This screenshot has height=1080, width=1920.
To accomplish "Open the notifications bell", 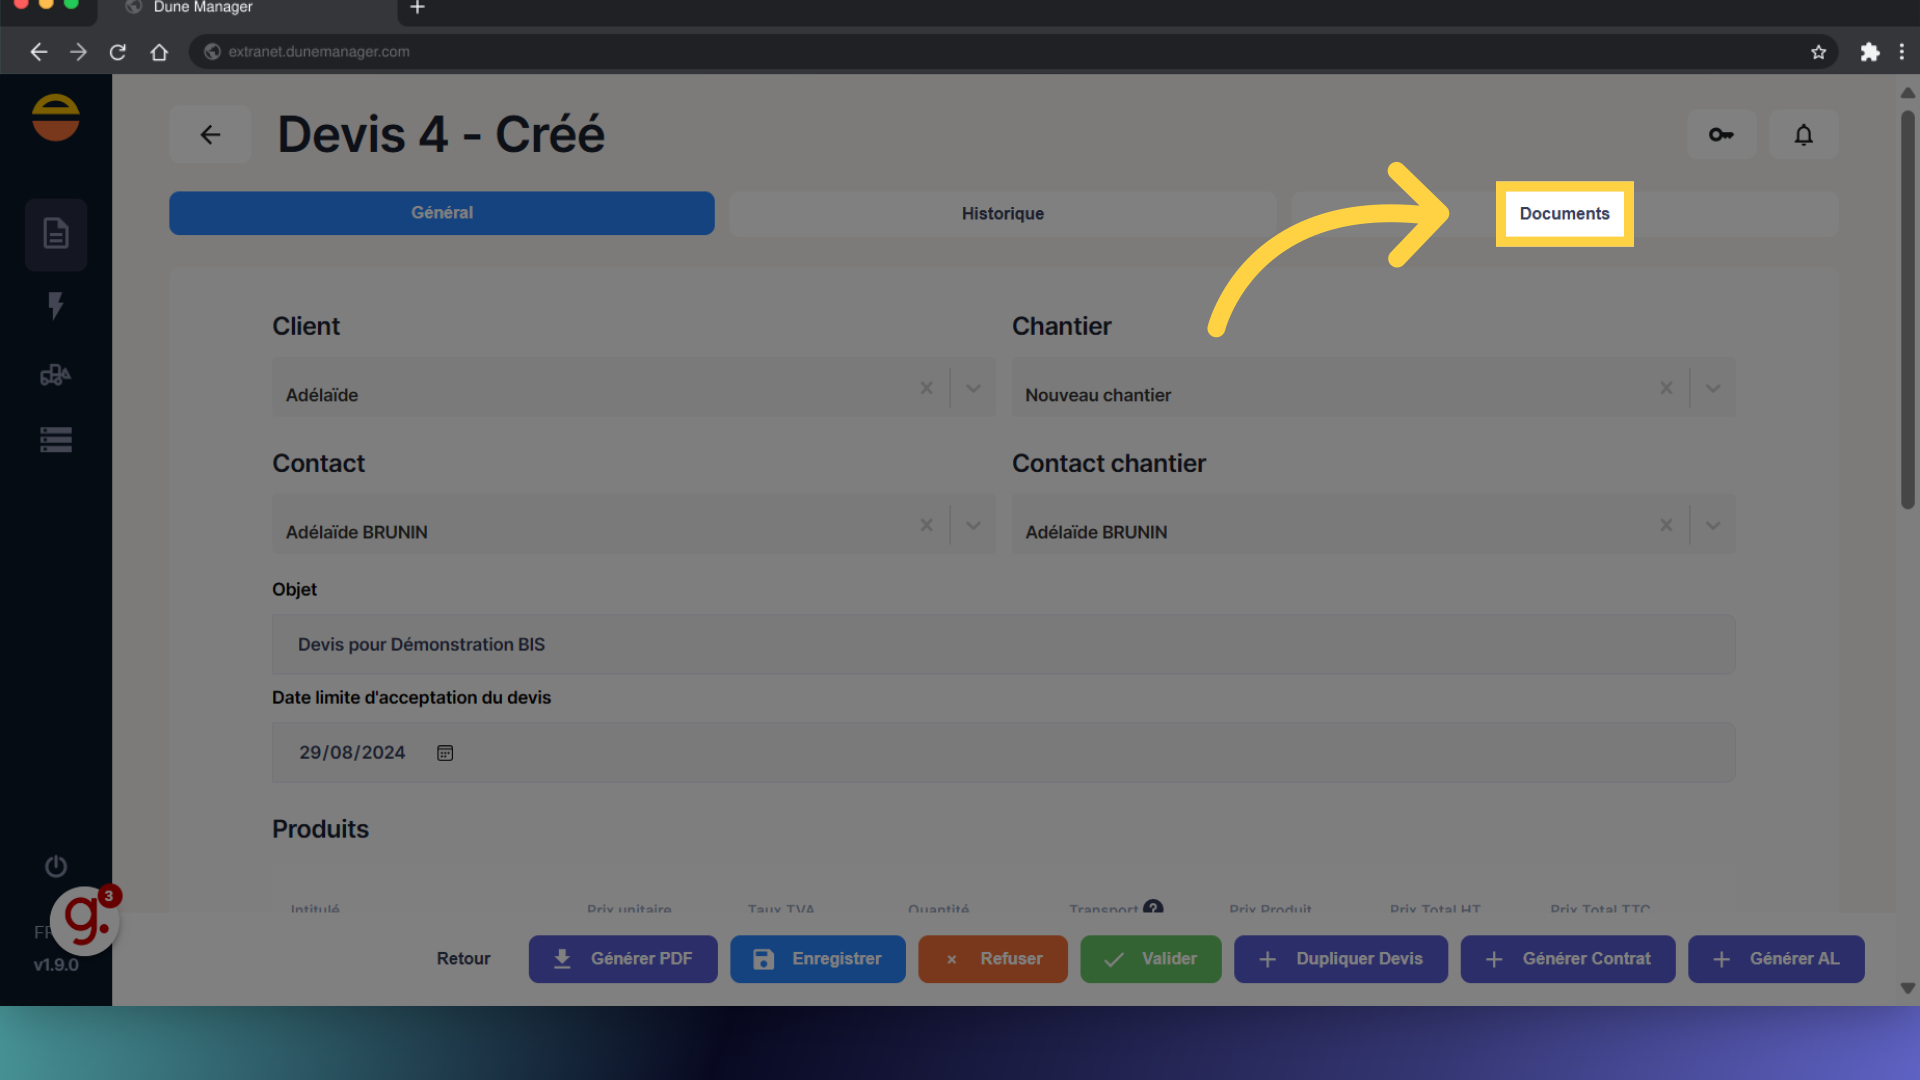I will tap(1803, 134).
